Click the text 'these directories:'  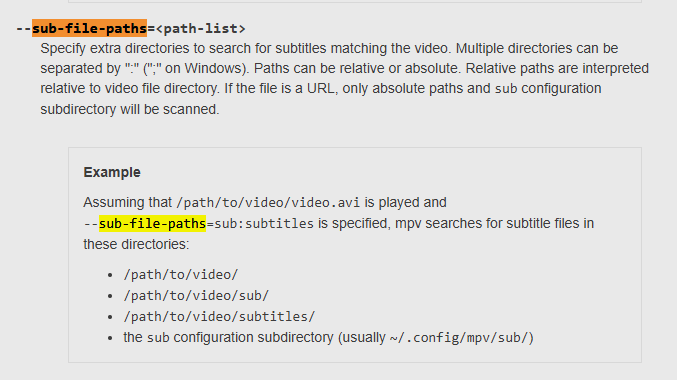pos(136,244)
